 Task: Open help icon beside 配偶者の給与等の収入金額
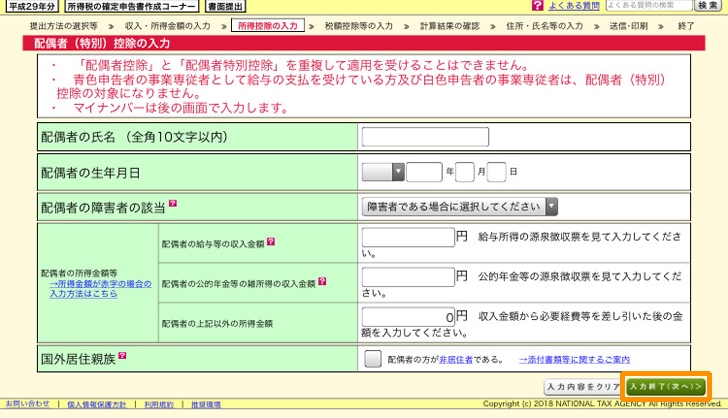[271, 242]
